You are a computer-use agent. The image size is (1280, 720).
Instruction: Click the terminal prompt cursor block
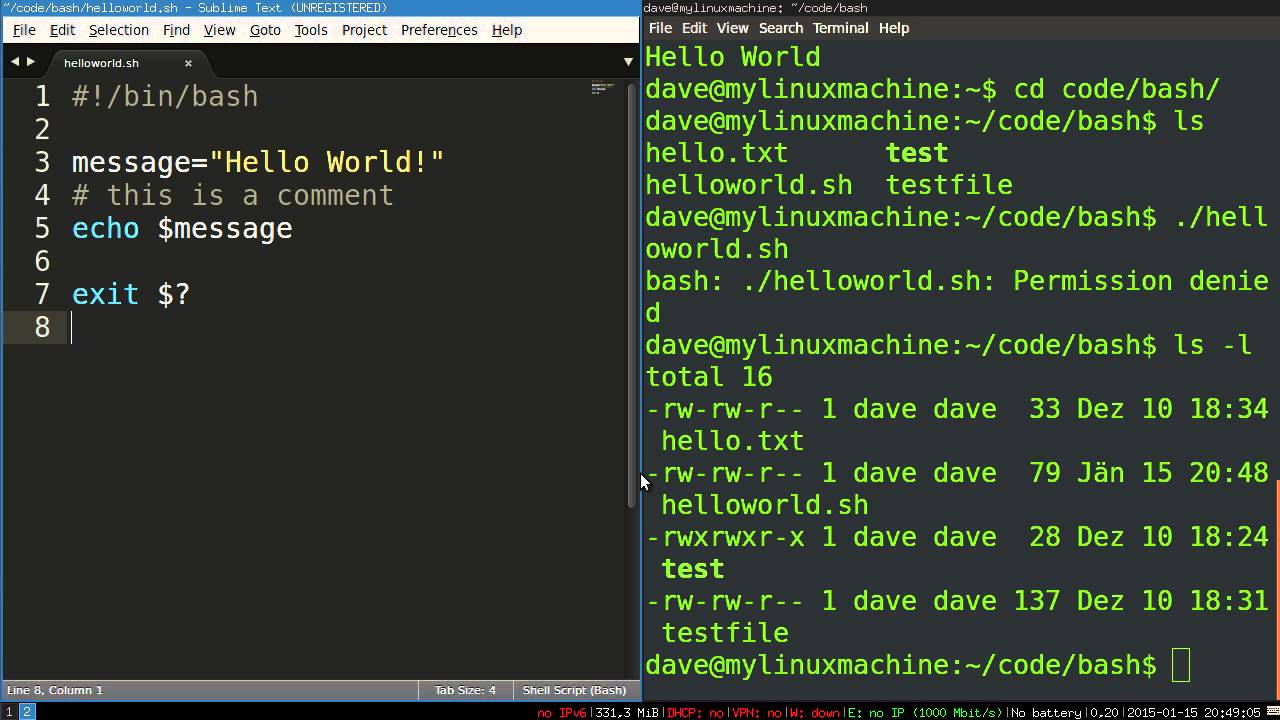click(x=1181, y=665)
